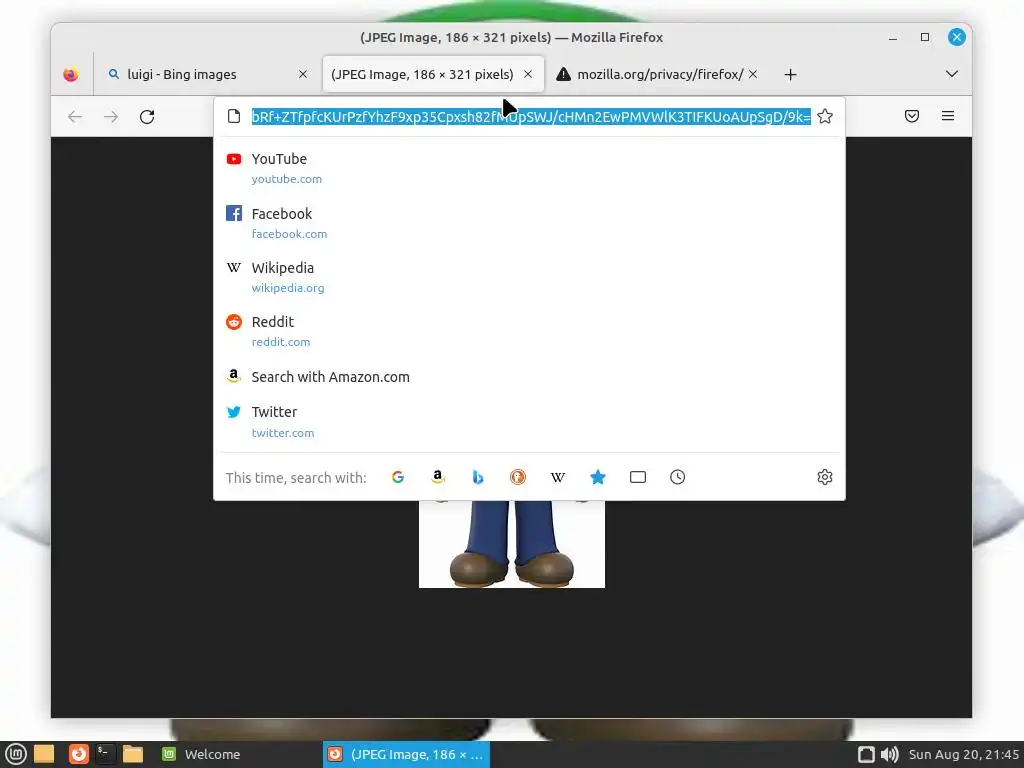This screenshot has width=1024, height=768.
Task: Show desktop from the taskbar
Action: 44,754
